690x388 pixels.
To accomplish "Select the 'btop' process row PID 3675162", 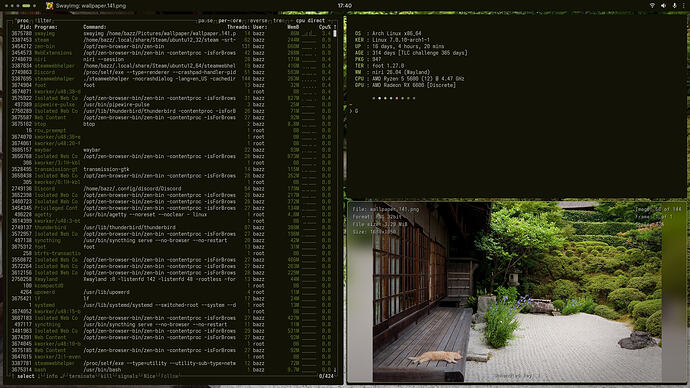I will (x=171, y=124).
